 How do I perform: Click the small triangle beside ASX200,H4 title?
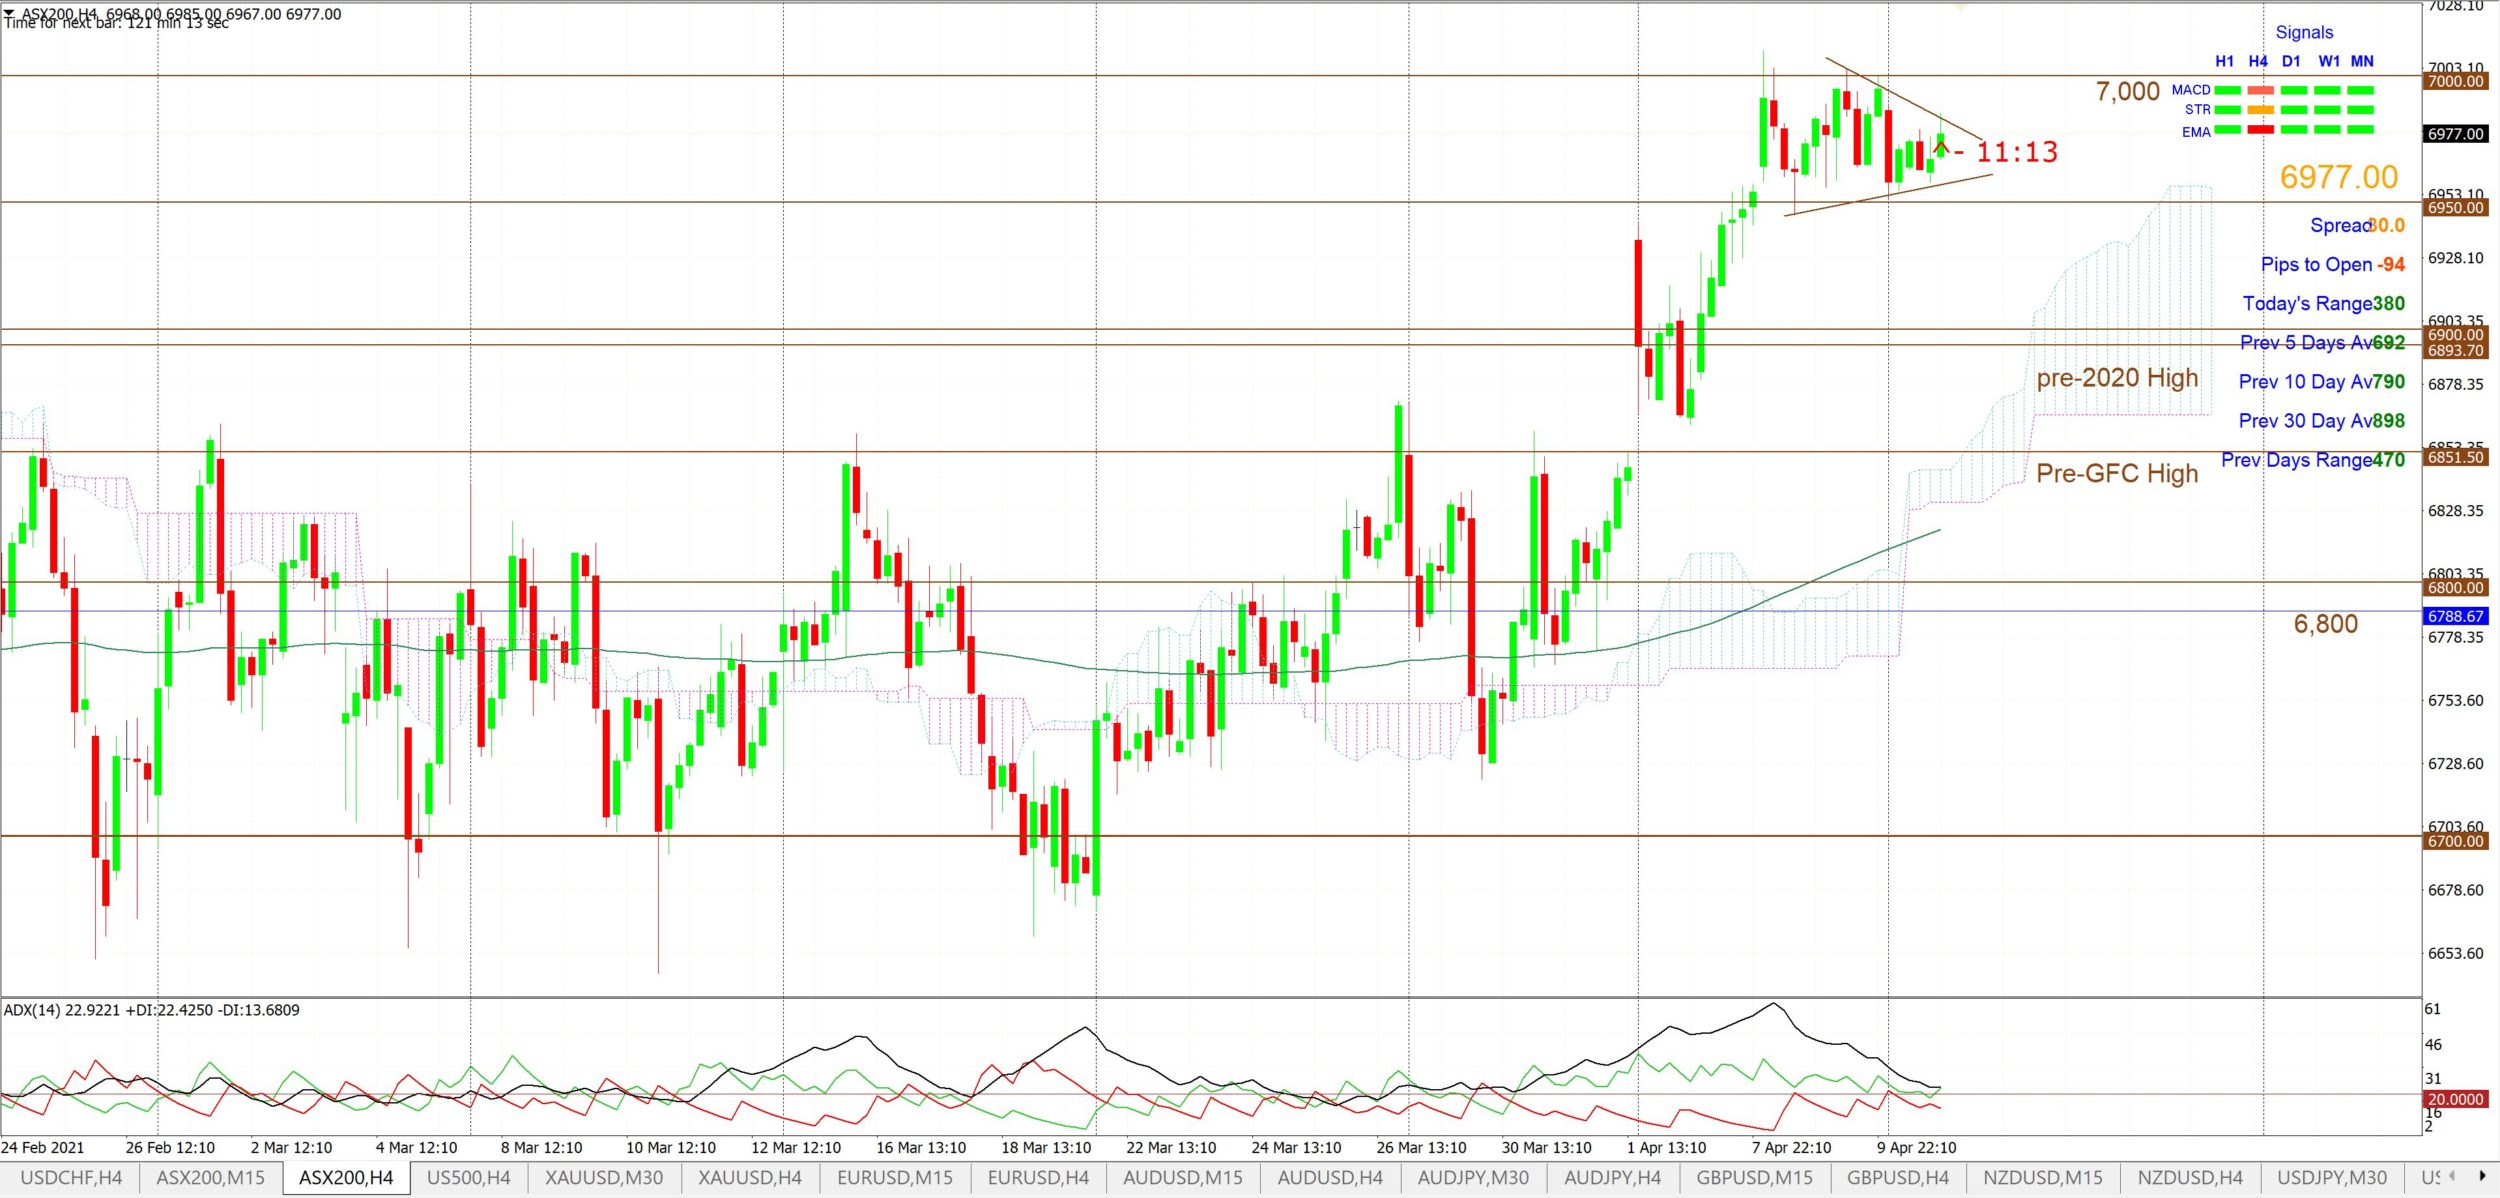tap(10, 14)
